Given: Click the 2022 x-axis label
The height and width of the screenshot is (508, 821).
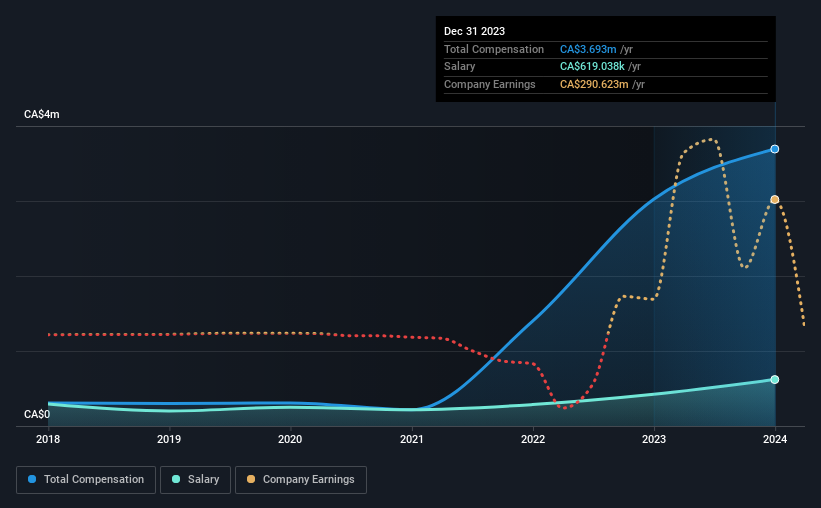Looking at the screenshot, I should (533, 439).
